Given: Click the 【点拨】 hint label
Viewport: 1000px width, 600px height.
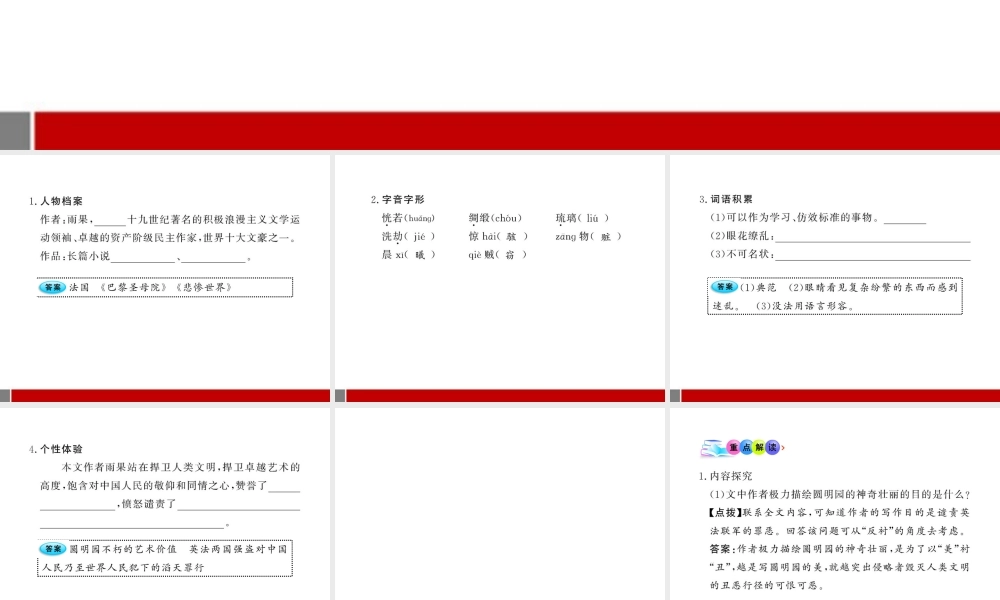Looking at the screenshot, I should click(726, 513).
